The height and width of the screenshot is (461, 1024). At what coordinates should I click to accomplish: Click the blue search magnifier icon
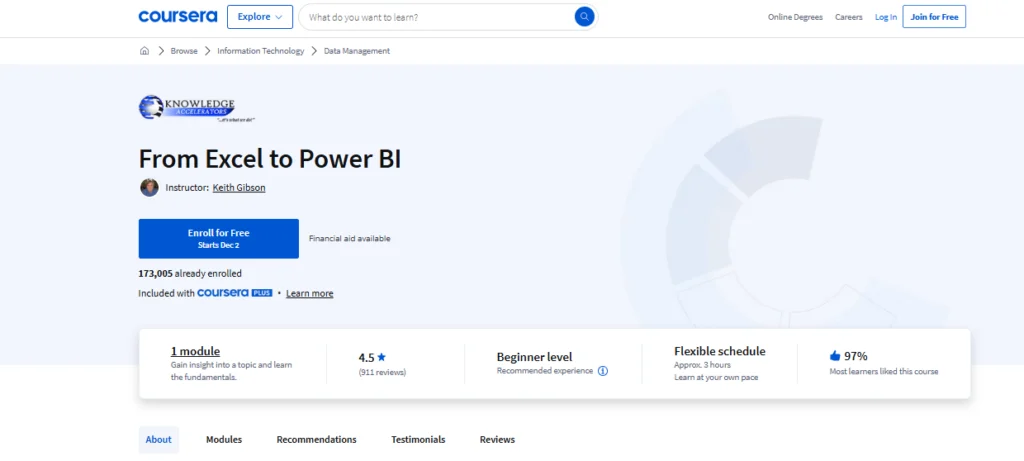click(x=584, y=17)
